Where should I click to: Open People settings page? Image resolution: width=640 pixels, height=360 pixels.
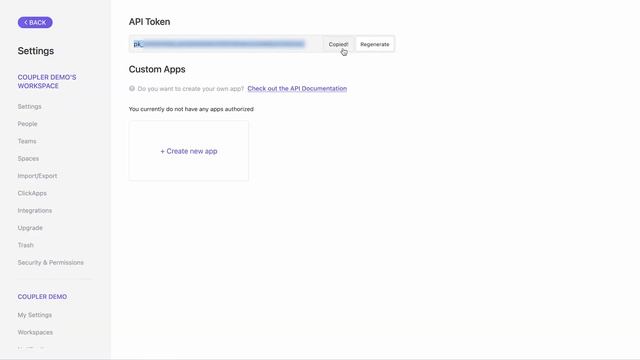(27, 124)
